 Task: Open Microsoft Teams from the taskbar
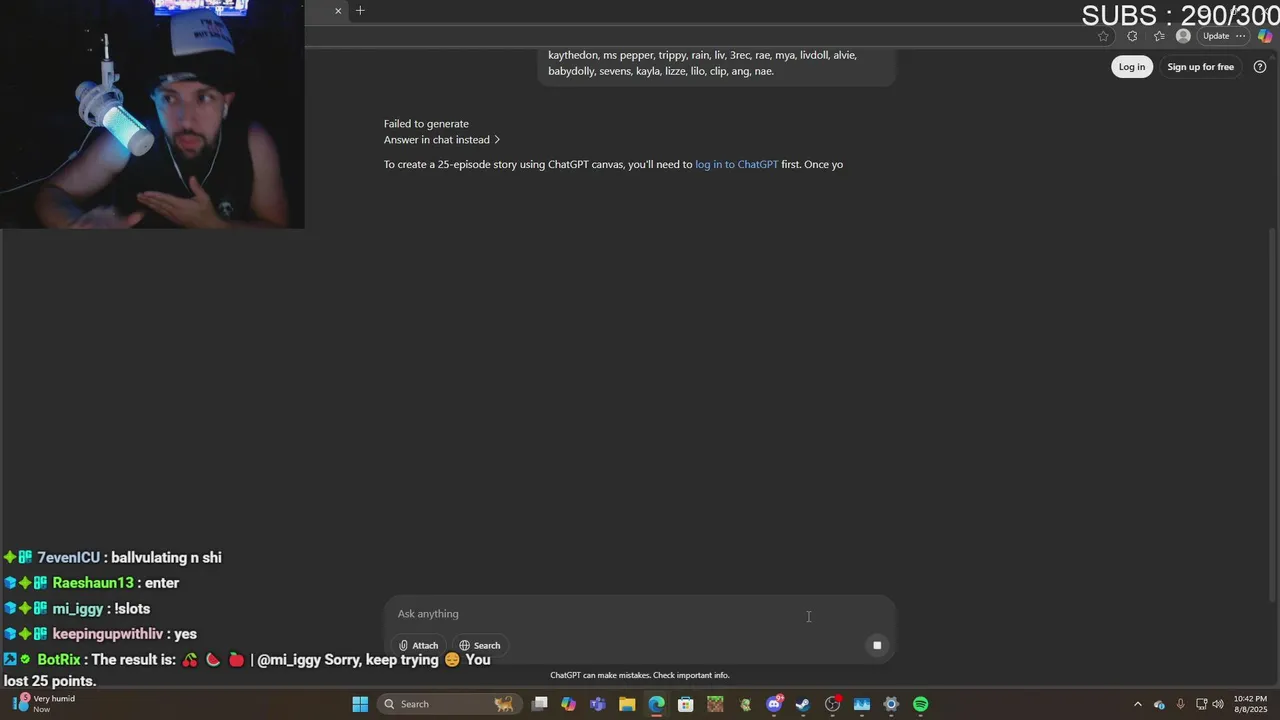[598, 704]
